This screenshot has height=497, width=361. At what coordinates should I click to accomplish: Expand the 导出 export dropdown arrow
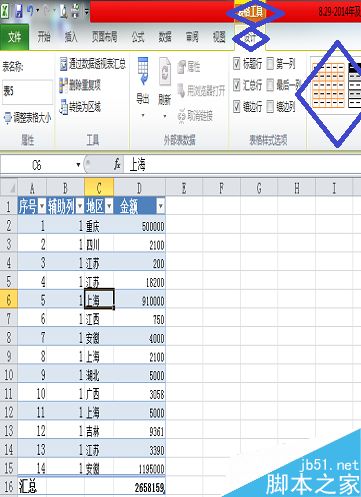click(143, 116)
